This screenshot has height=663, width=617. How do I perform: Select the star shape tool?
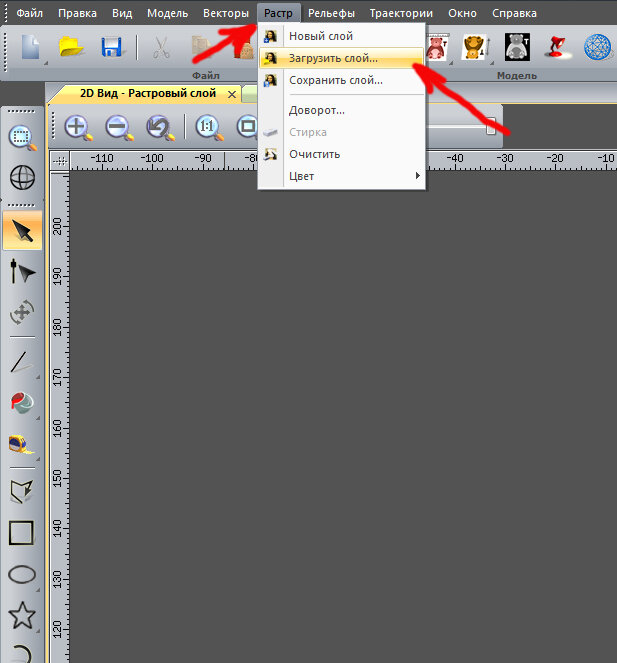[x=22, y=615]
